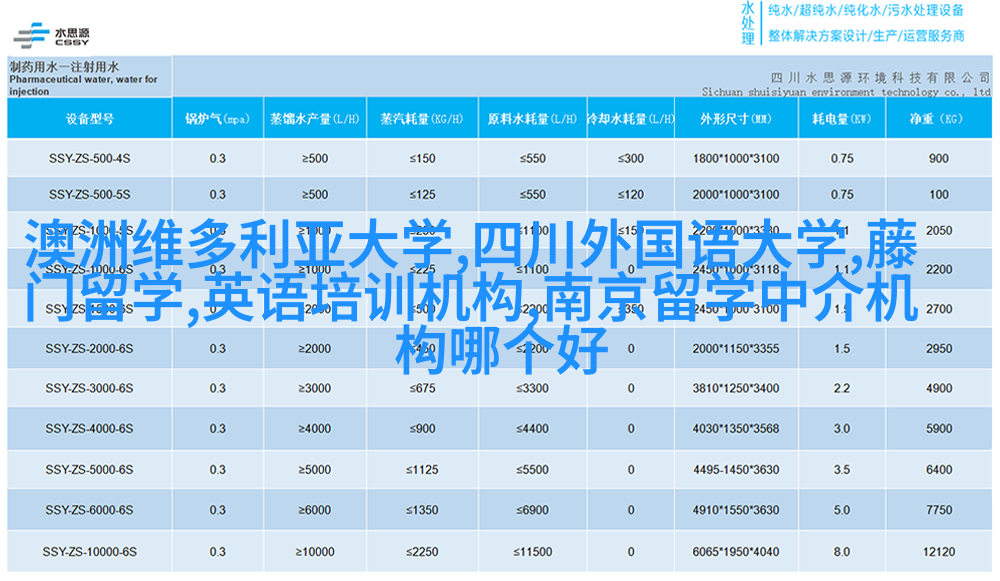Image resolution: width=1000 pixels, height=581 pixels.
Task: Click the ≥4000 distilled water output value
Action: click(x=315, y=429)
